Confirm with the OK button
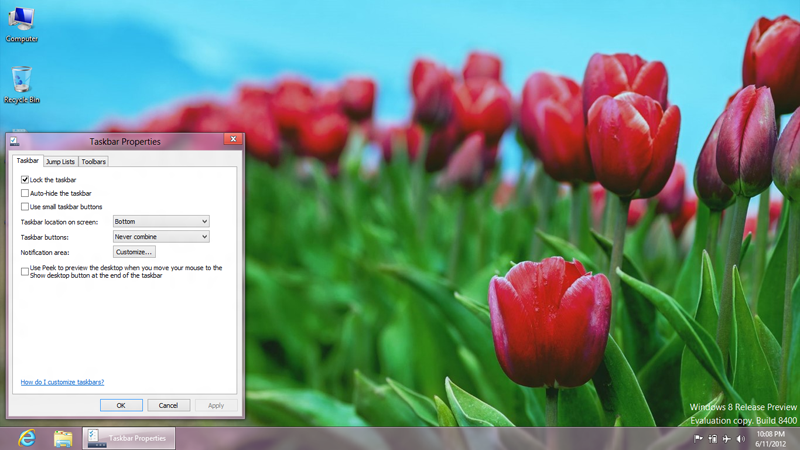Screen dimensions: 800x450 (x=121, y=406)
